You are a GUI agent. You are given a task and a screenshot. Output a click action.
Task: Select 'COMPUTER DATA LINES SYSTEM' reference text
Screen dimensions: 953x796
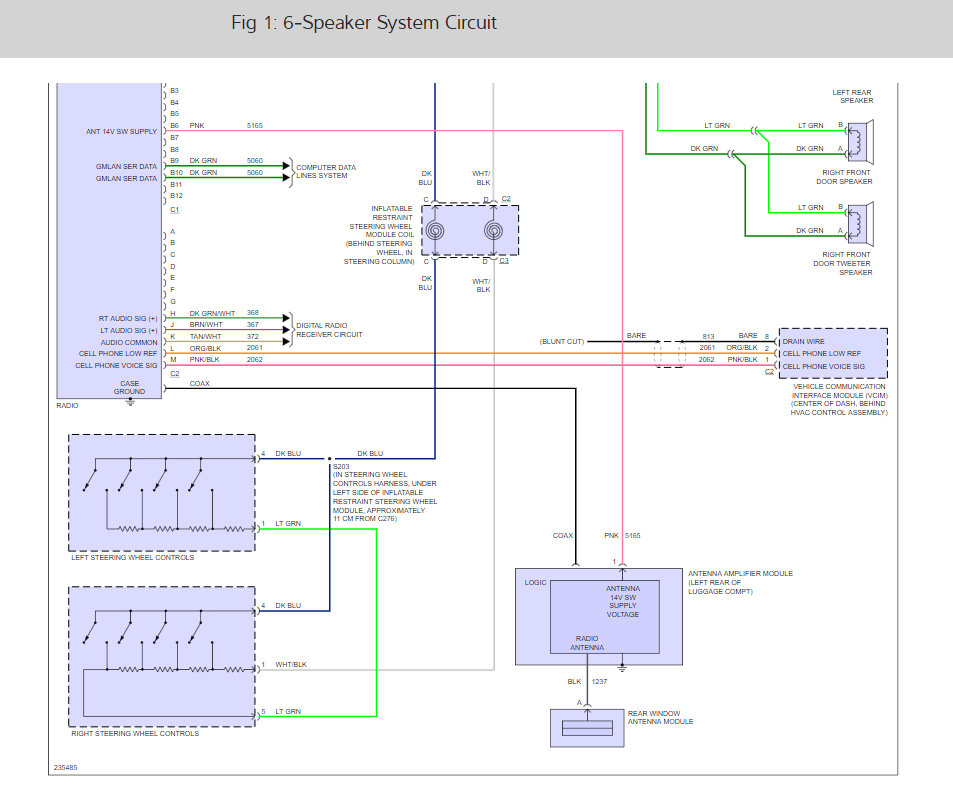click(326, 171)
